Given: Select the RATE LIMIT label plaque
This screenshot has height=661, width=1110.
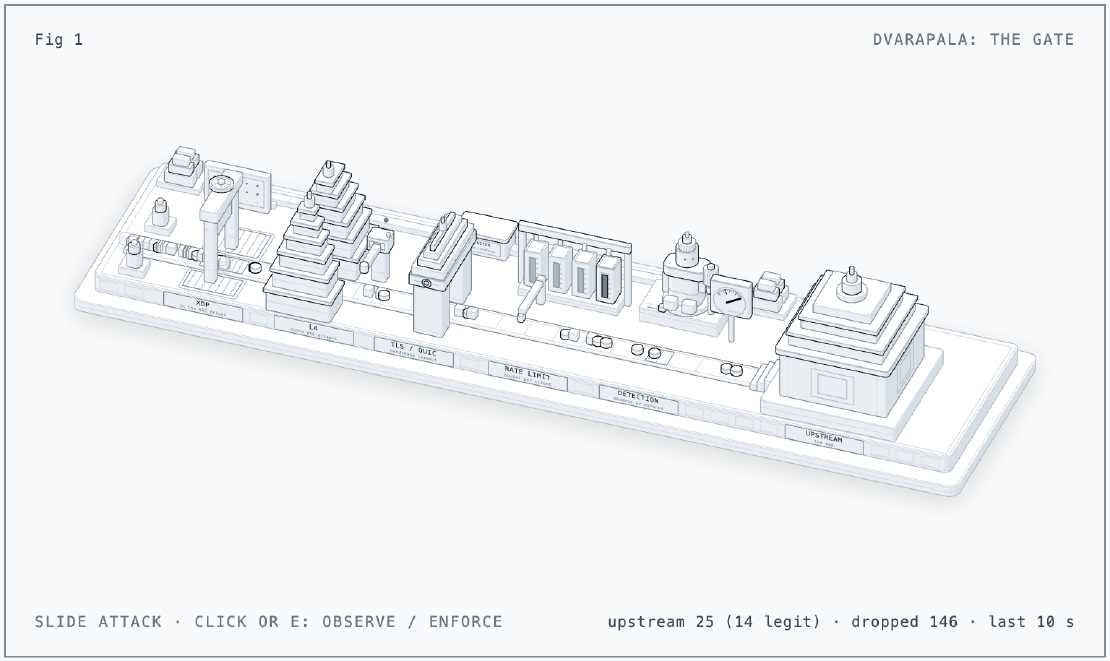Looking at the screenshot, I should pyautogui.click(x=527, y=375).
